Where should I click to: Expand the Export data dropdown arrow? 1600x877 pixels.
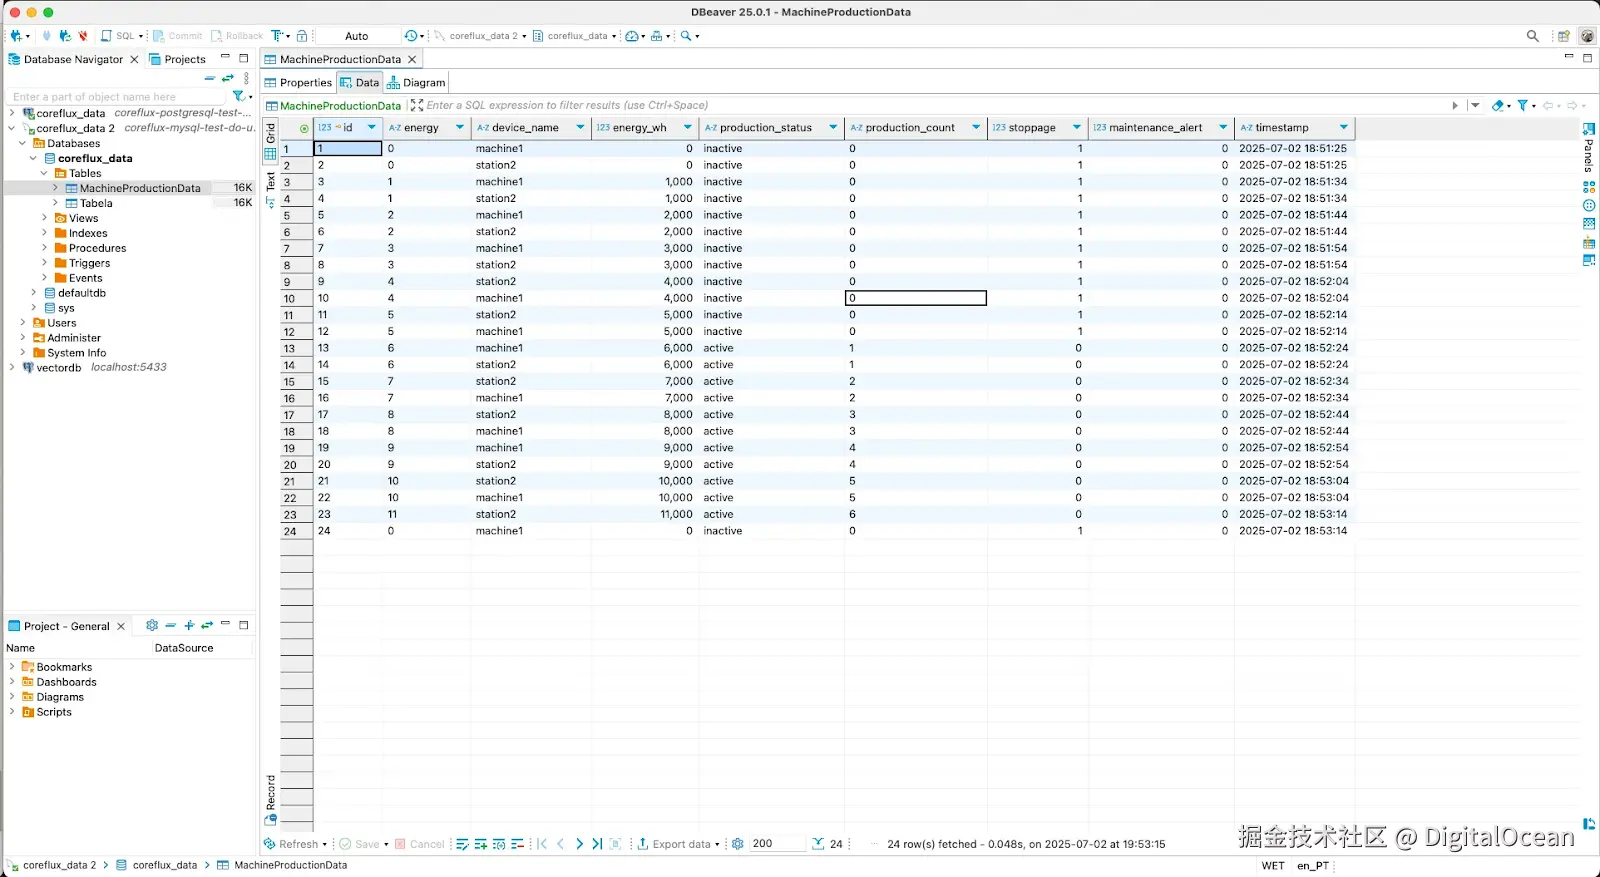[x=718, y=844]
